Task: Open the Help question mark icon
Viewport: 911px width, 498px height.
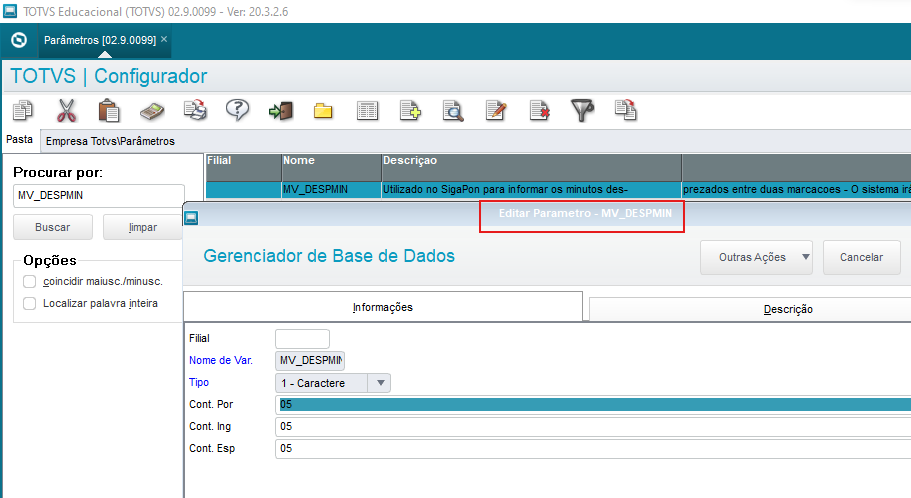Action: click(x=238, y=110)
